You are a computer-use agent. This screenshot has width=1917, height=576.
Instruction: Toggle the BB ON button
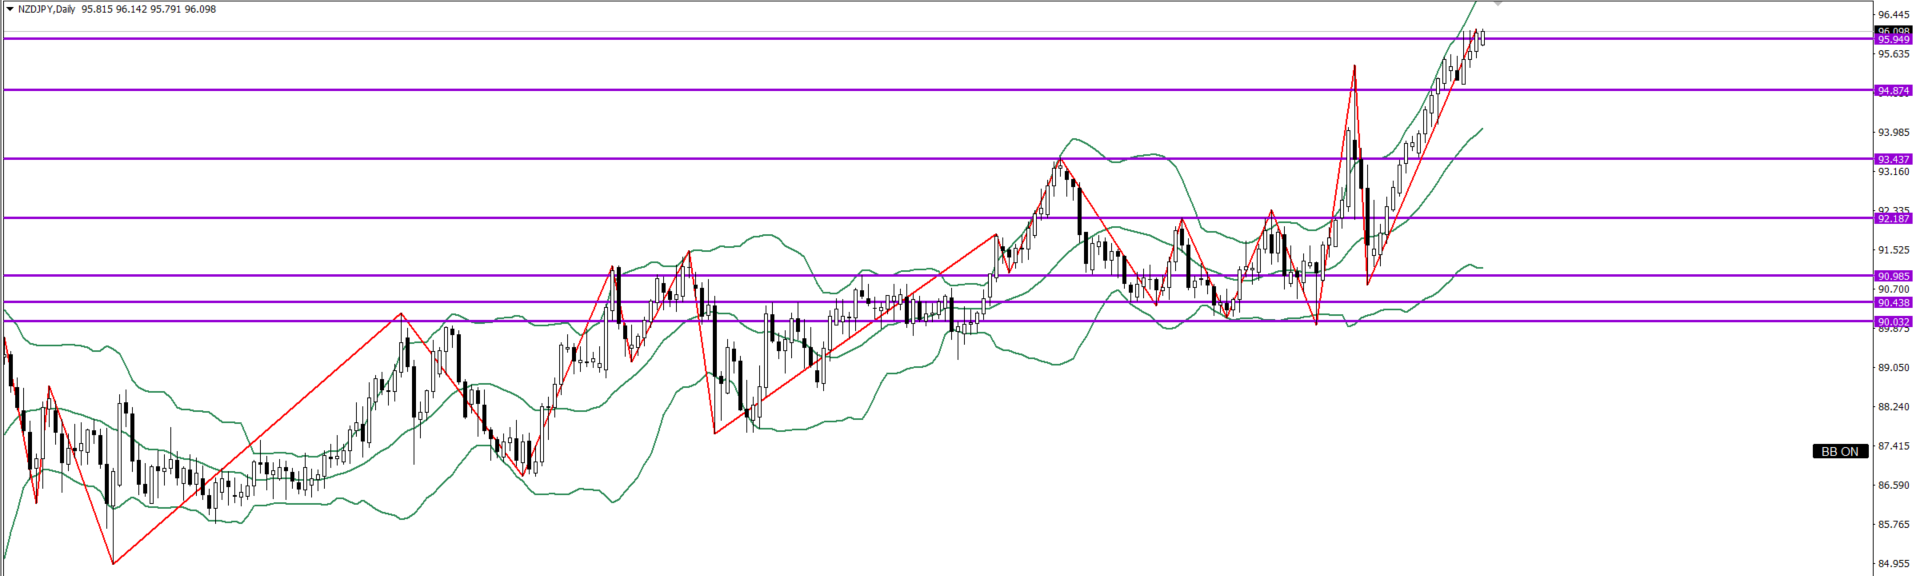pyautogui.click(x=1839, y=452)
